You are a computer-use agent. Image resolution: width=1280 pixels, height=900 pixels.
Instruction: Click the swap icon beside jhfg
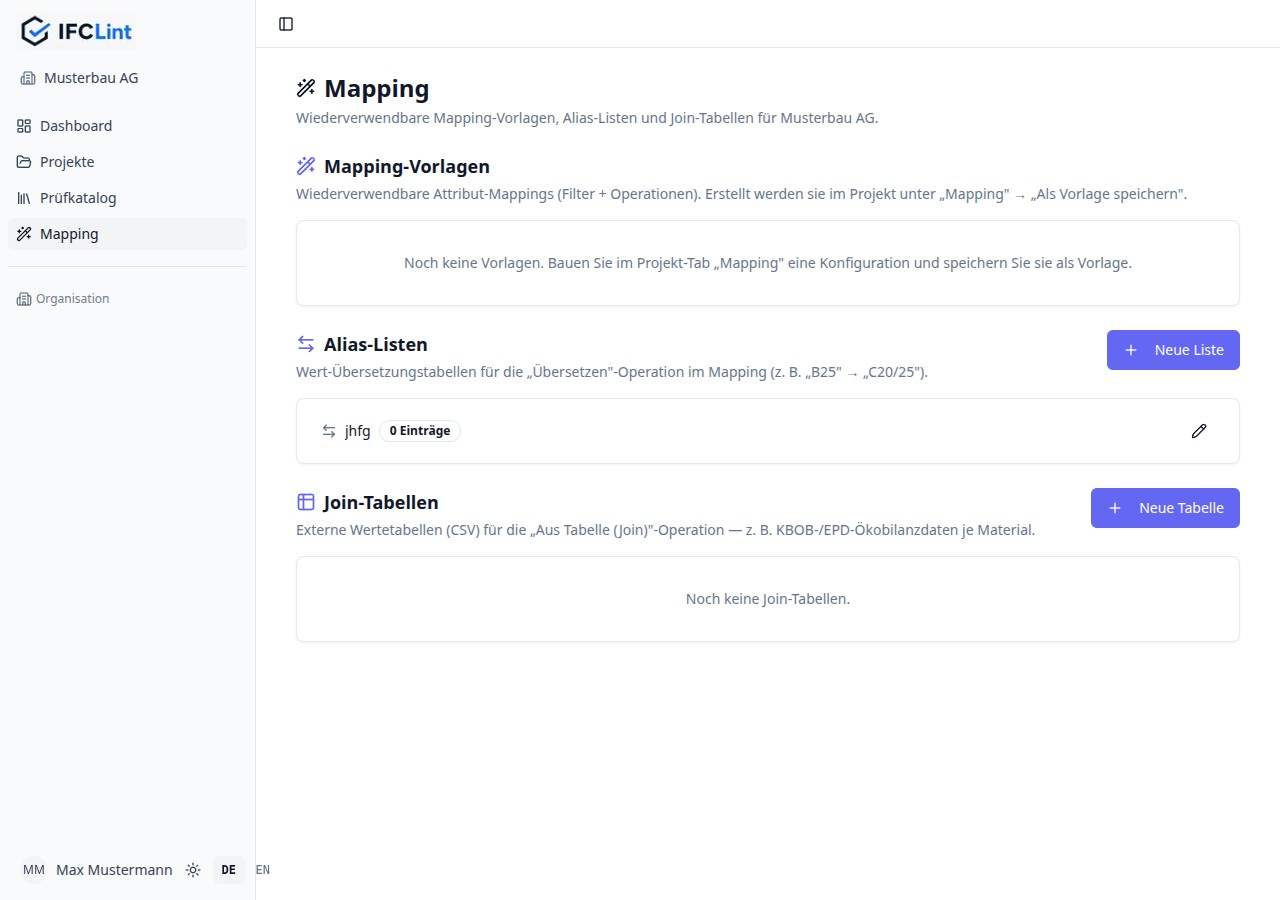[329, 431]
